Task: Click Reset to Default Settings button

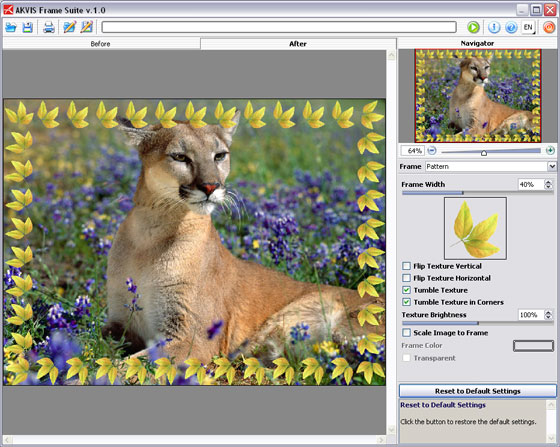Action: (x=478, y=391)
